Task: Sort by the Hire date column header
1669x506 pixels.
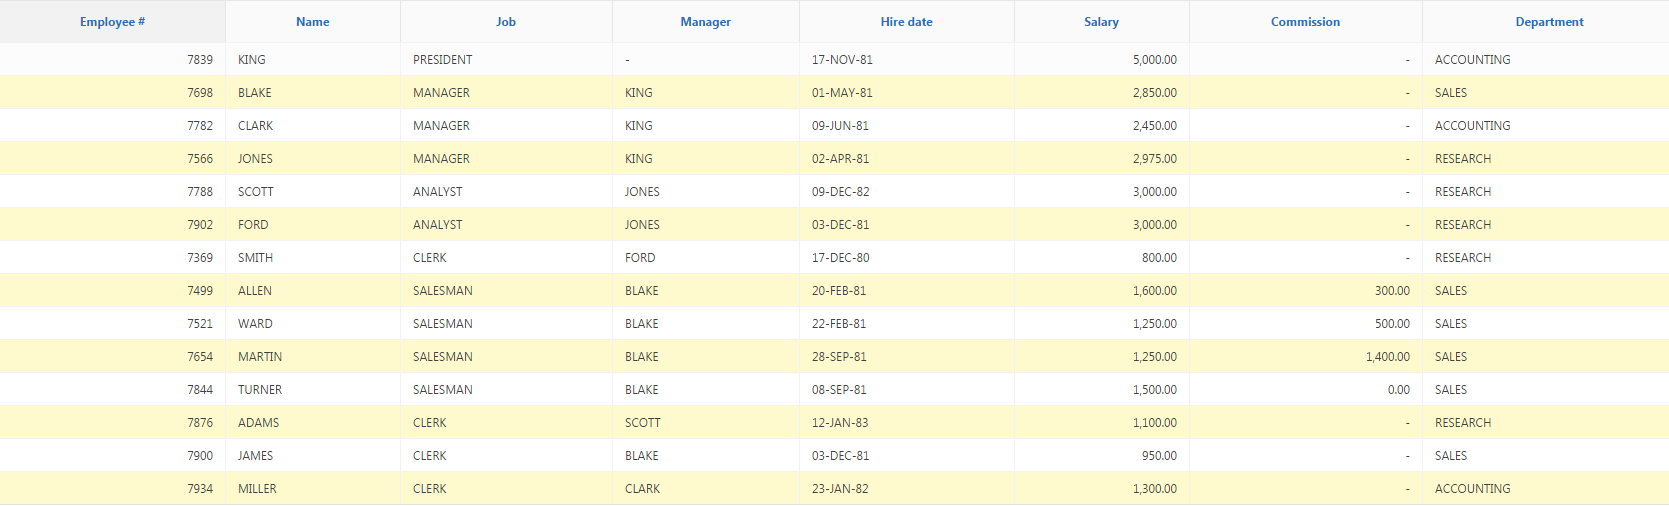Action: tap(907, 22)
